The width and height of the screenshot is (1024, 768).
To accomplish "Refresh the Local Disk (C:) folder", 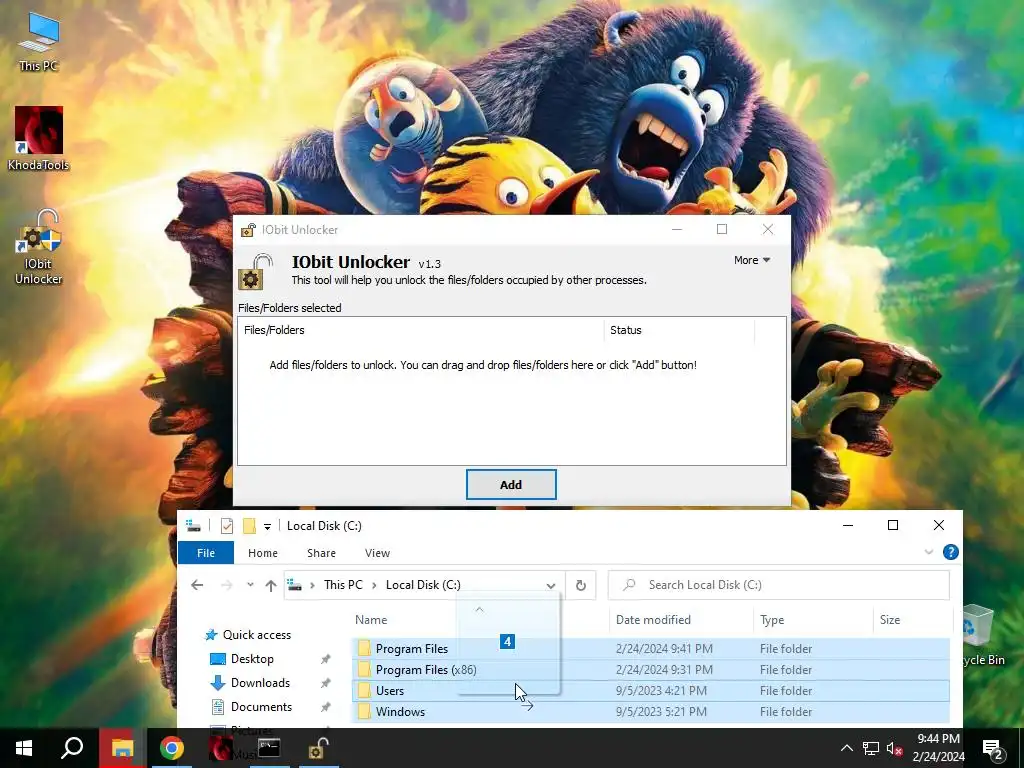I will click(581, 585).
